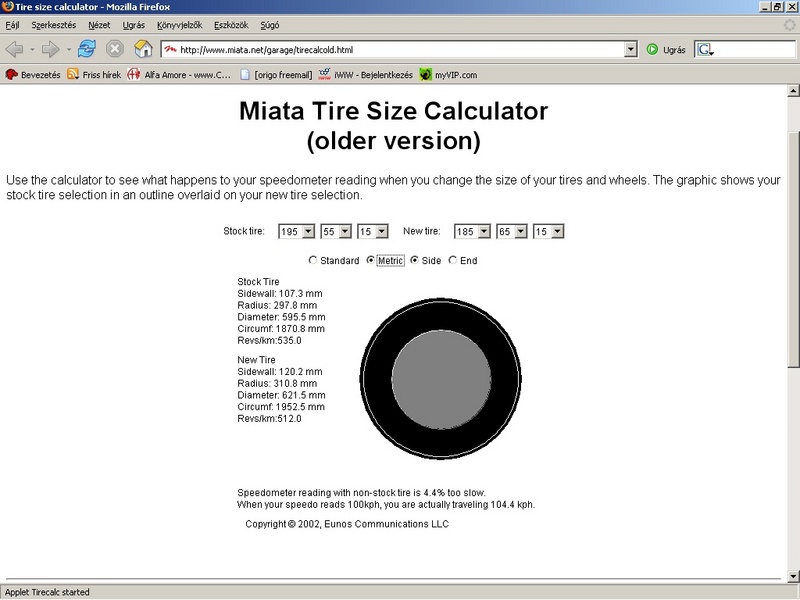Click the new "Sidewall: 120.2 mm" value
Image resolution: width=800 pixels, height=600 pixels.
coord(280,371)
